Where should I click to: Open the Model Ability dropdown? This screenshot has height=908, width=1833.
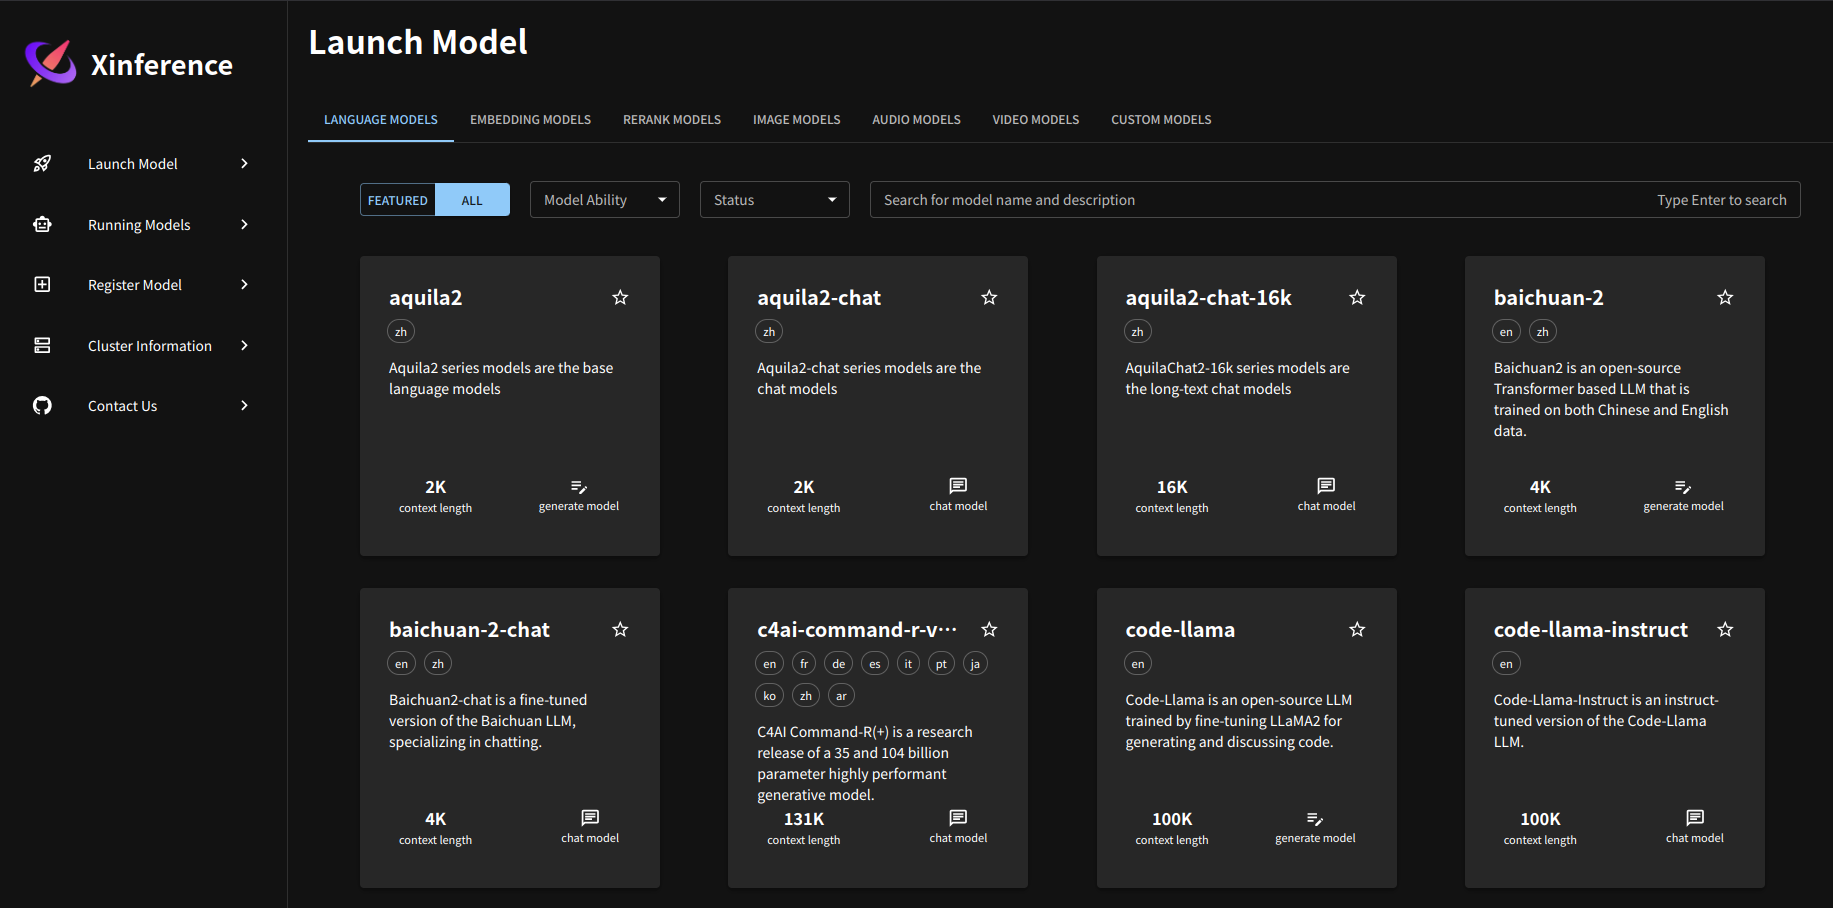click(x=605, y=200)
